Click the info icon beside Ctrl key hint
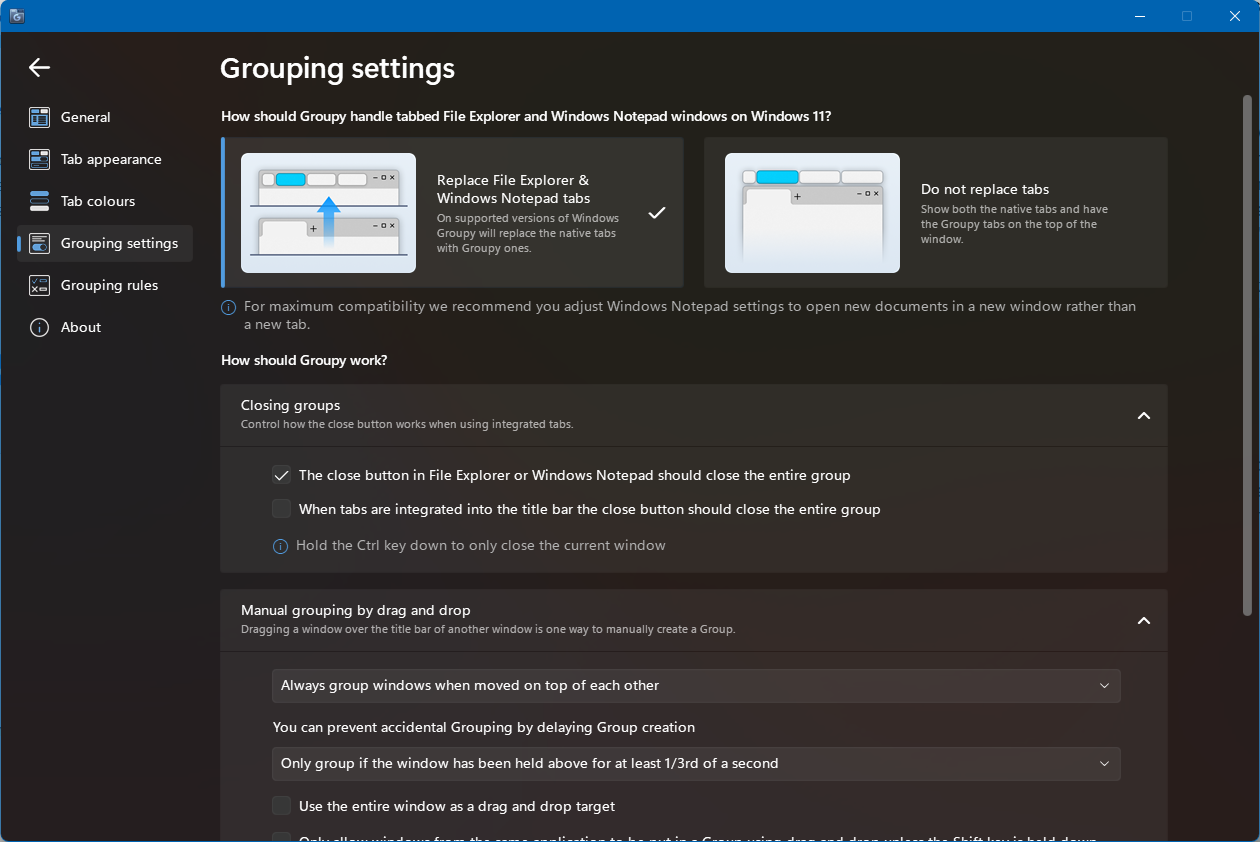This screenshot has height=842, width=1260. coord(281,546)
